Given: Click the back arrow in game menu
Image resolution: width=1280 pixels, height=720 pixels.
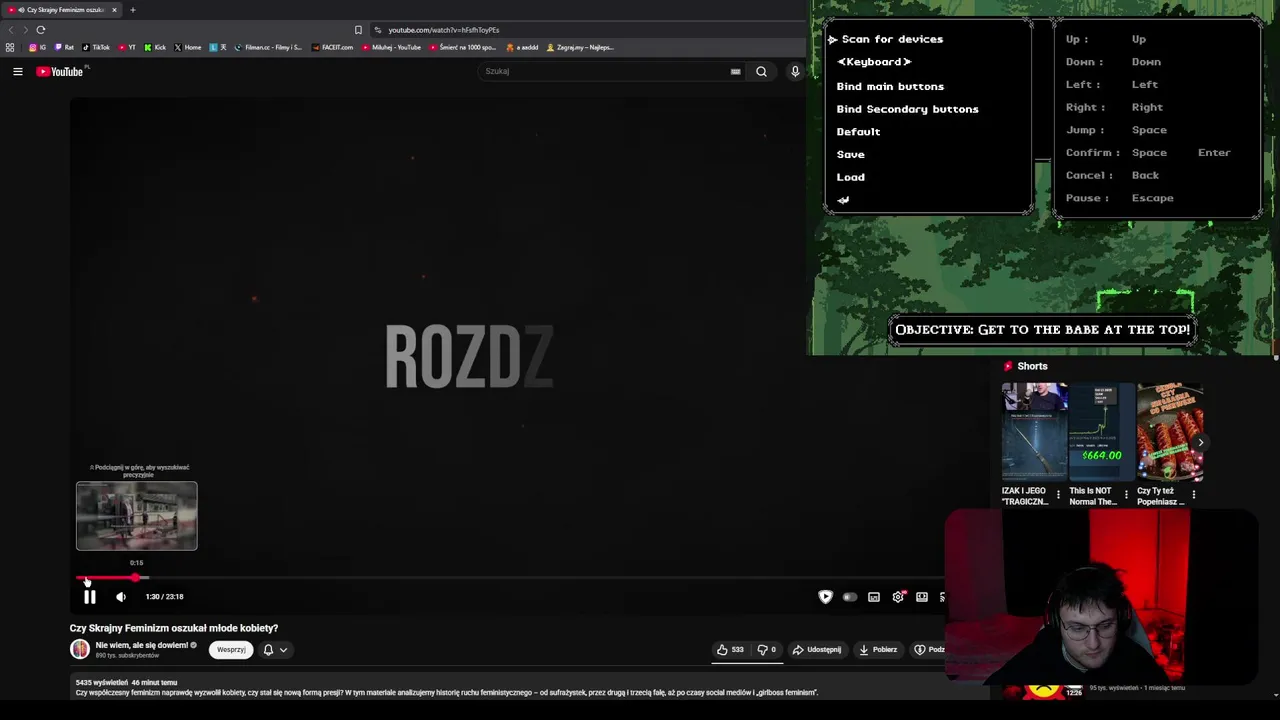Looking at the screenshot, I should (x=843, y=200).
